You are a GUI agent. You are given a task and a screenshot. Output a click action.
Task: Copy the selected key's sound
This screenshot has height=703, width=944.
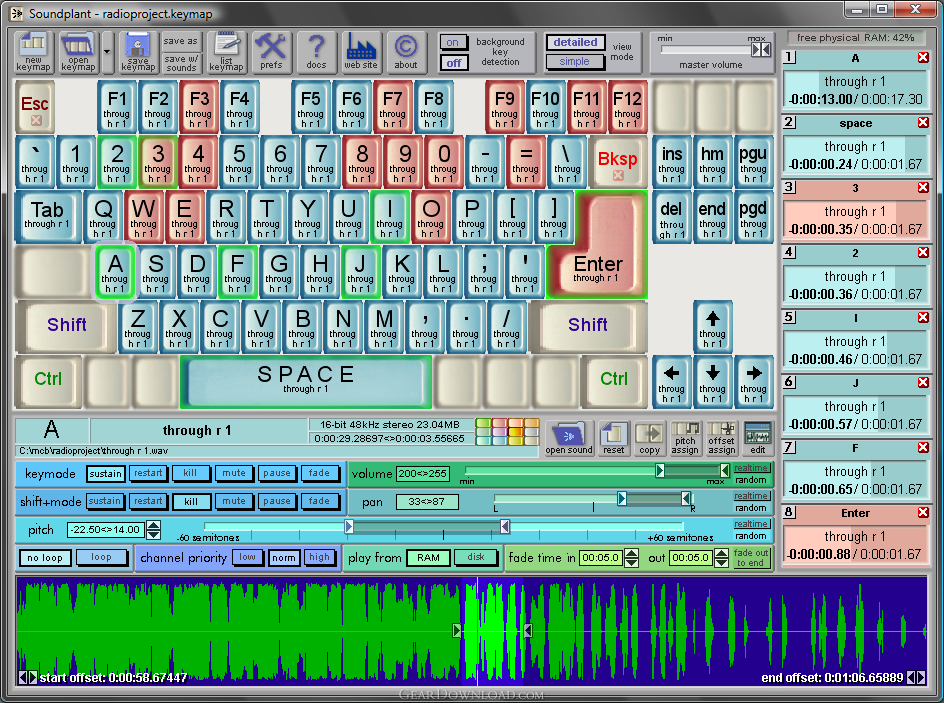point(650,438)
